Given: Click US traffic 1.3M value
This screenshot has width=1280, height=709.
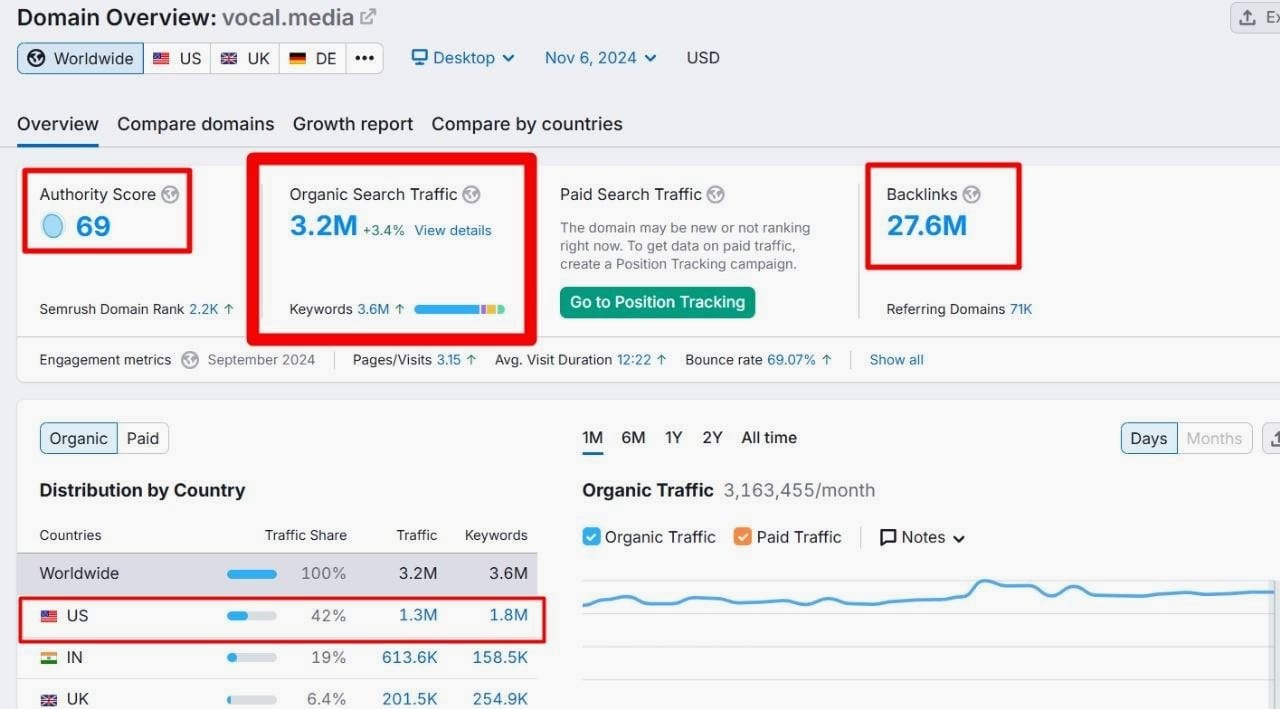Looking at the screenshot, I should coord(418,616).
